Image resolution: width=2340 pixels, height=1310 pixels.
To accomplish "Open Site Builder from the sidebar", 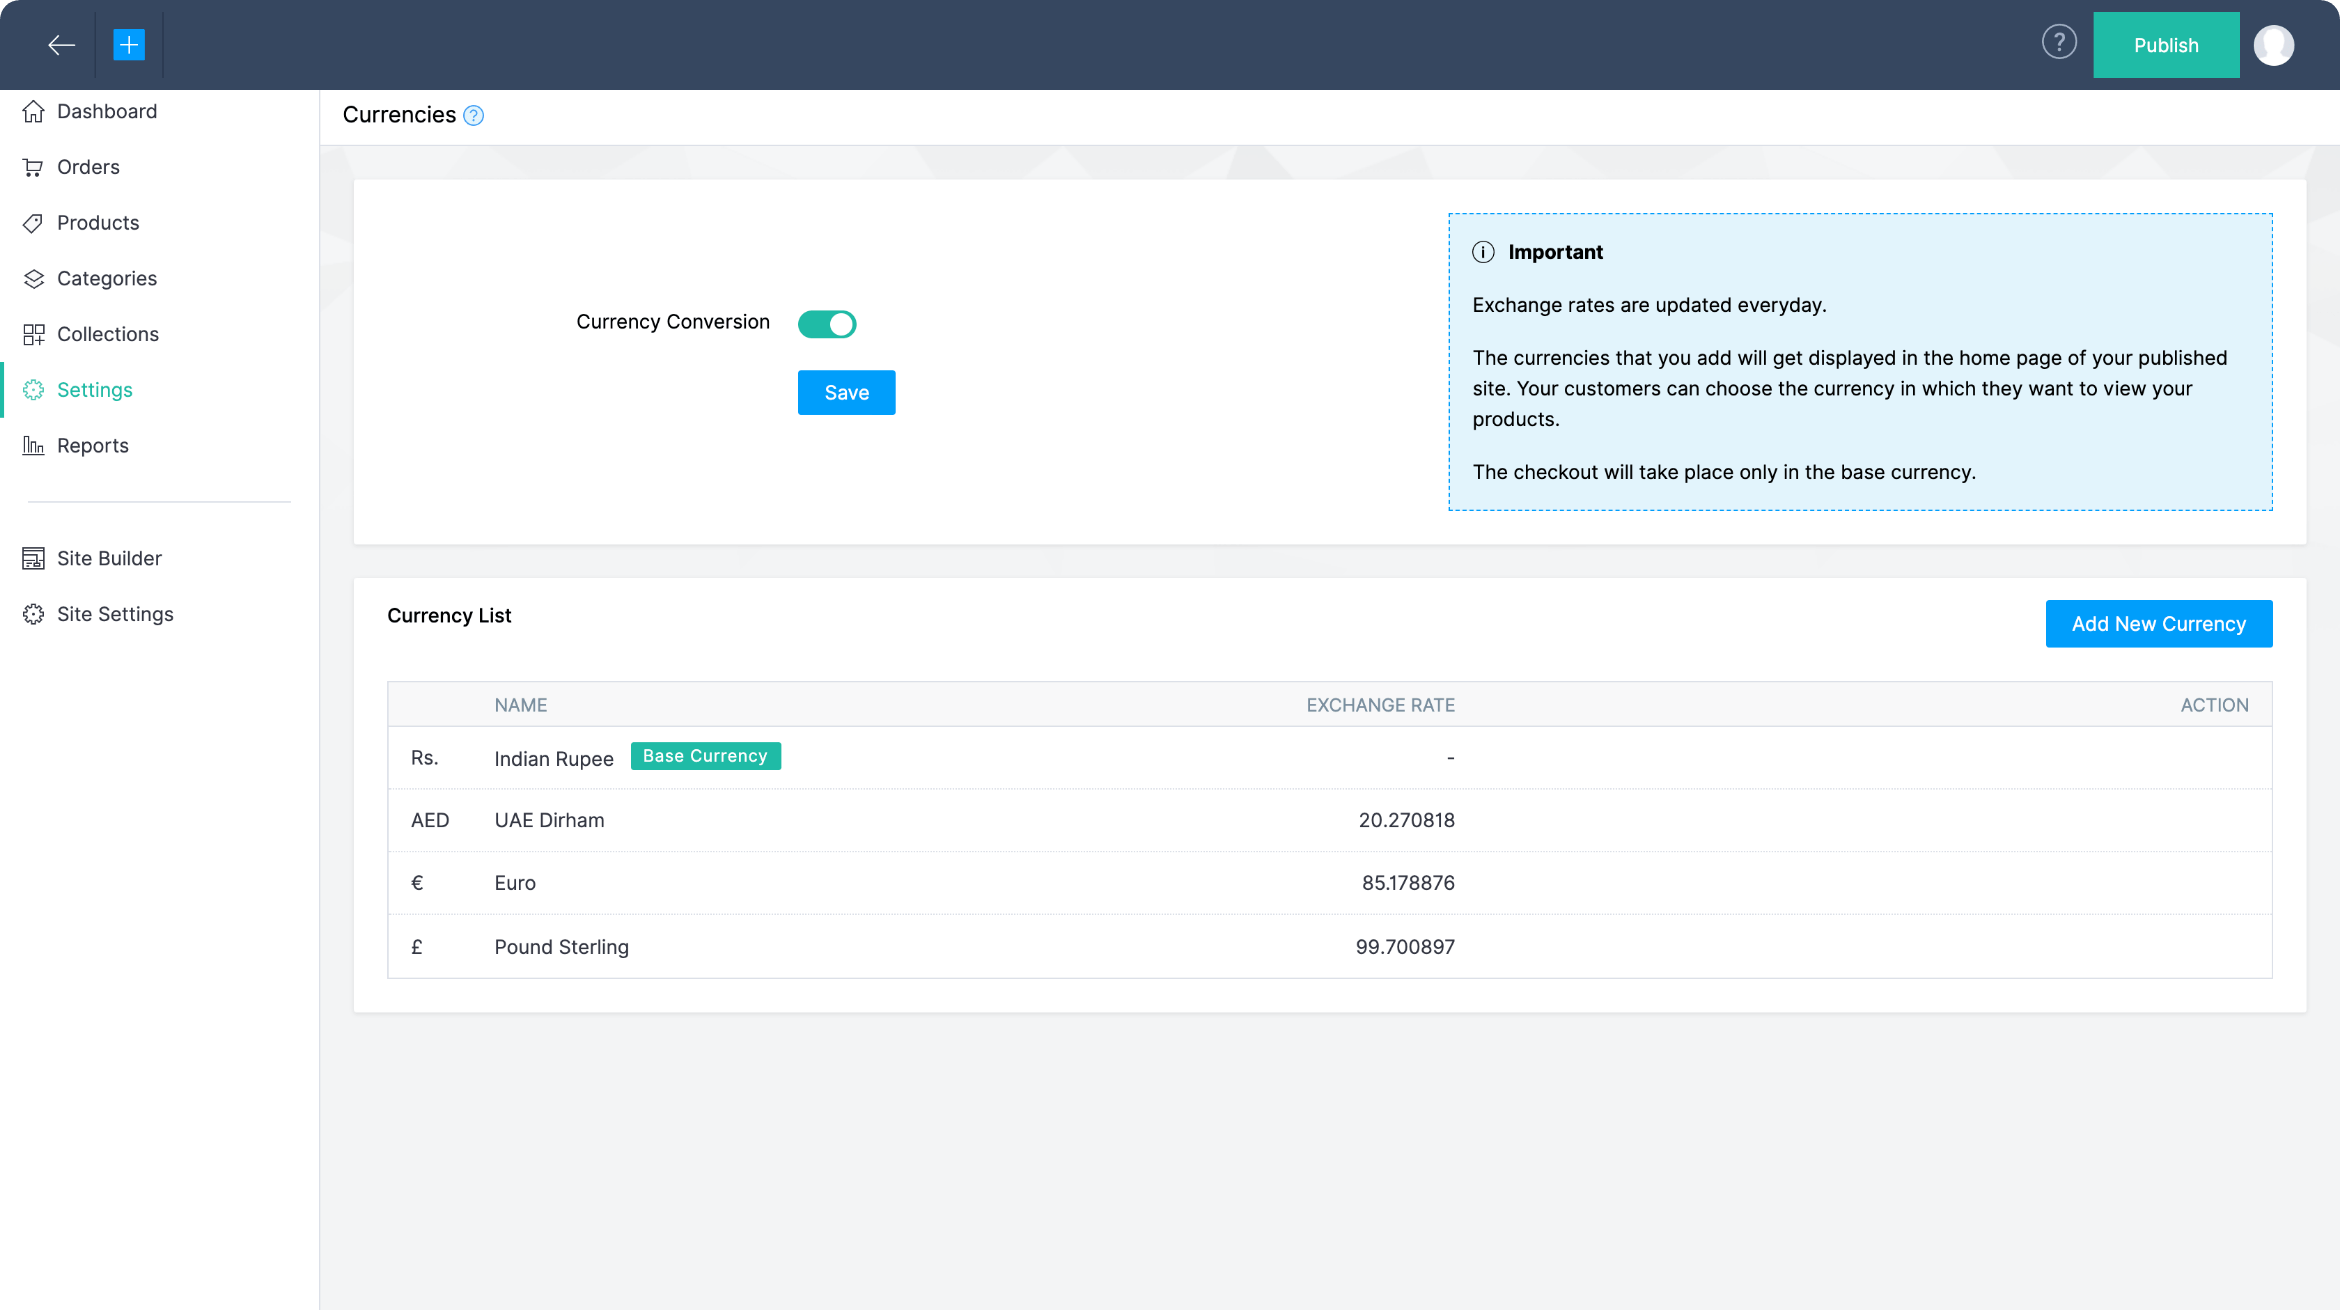I will click(x=109, y=558).
